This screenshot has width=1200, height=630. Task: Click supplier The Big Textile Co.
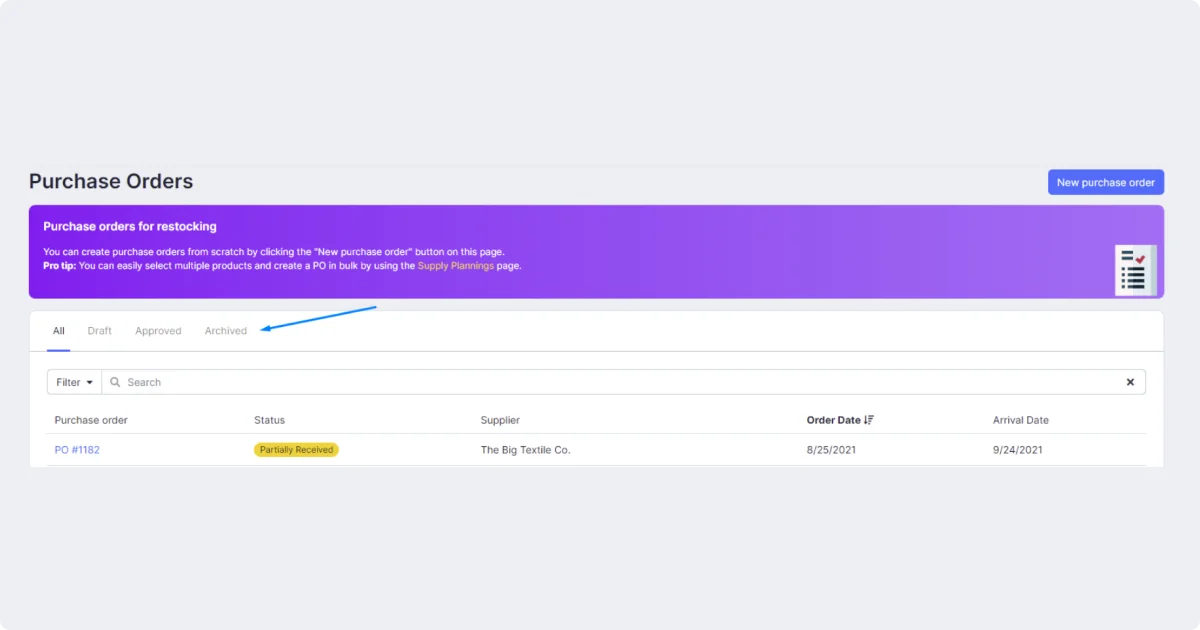click(x=525, y=450)
